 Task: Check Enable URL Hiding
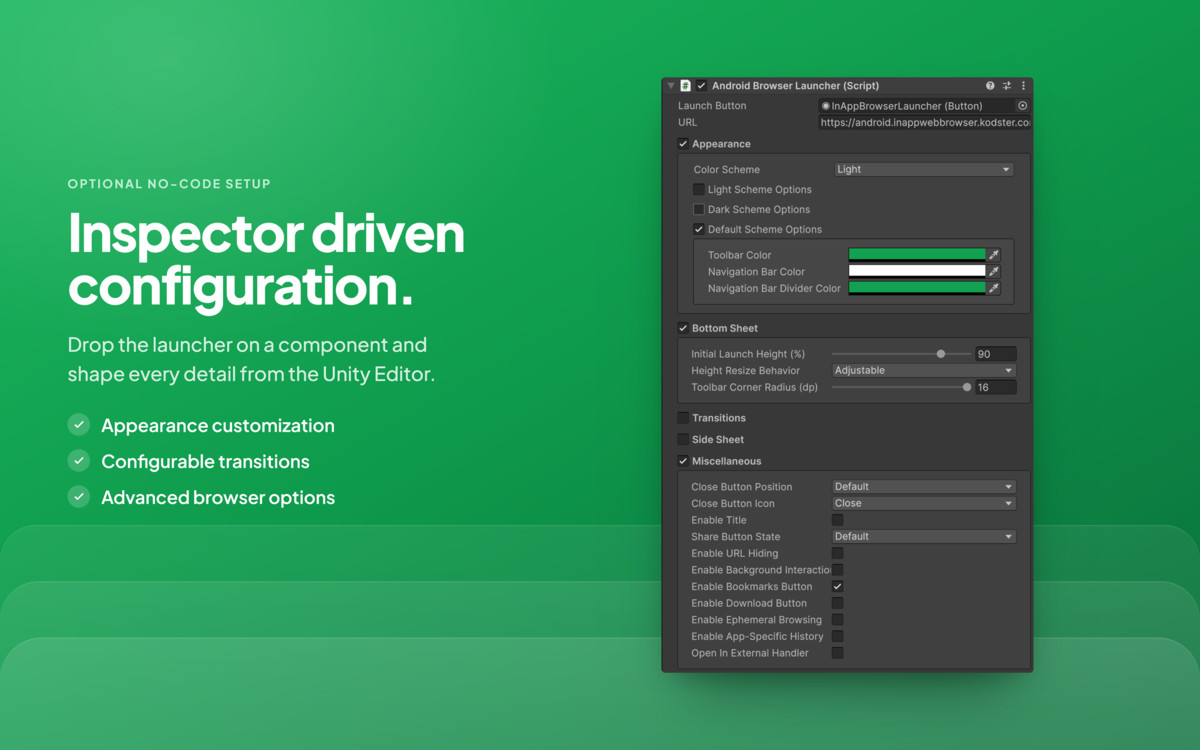tap(838, 553)
